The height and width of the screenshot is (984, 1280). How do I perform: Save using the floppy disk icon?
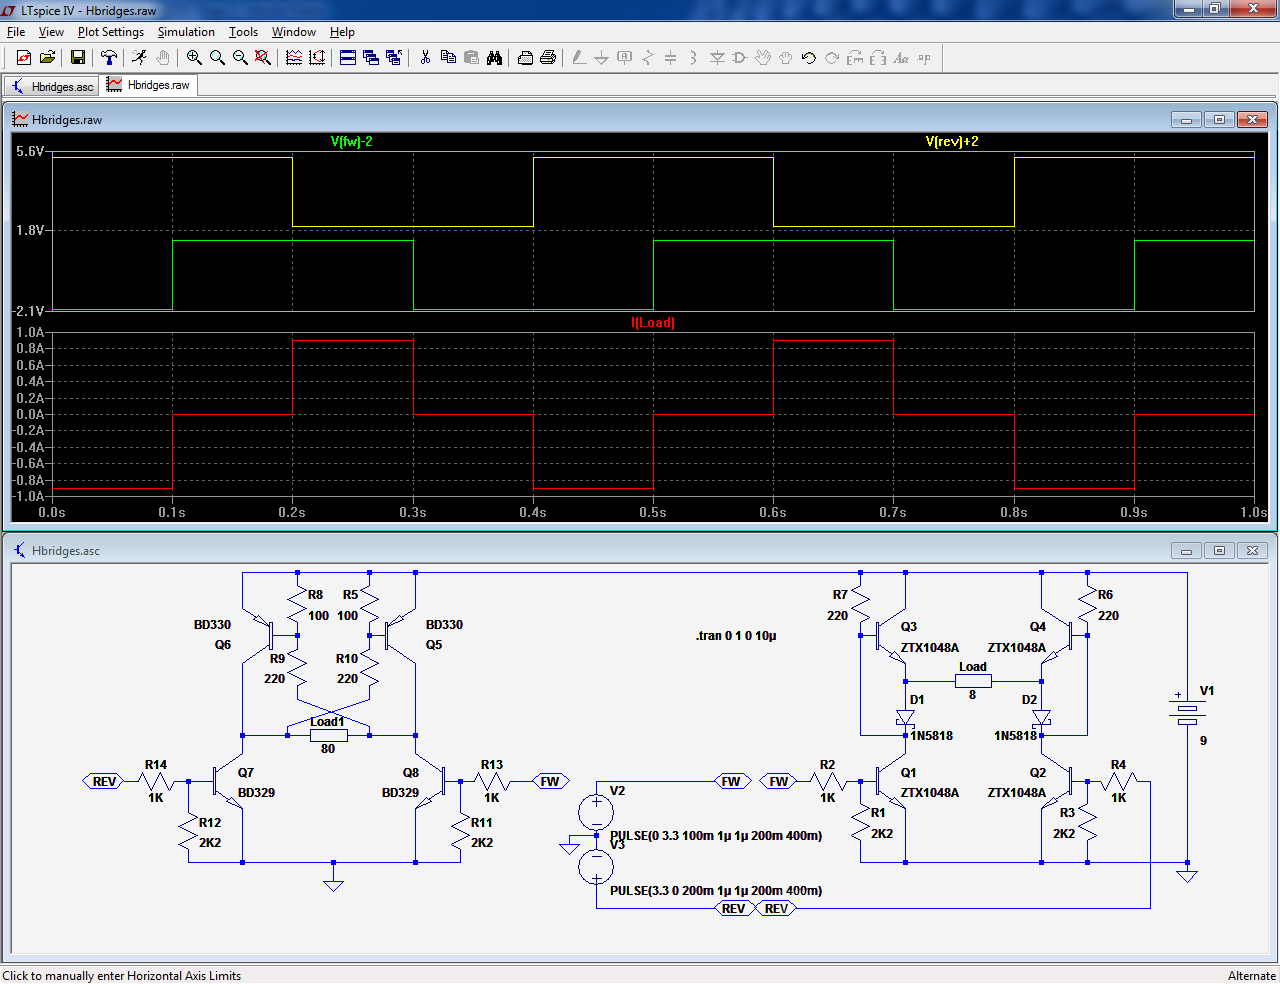pyautogui.click(x=78, y=58)
